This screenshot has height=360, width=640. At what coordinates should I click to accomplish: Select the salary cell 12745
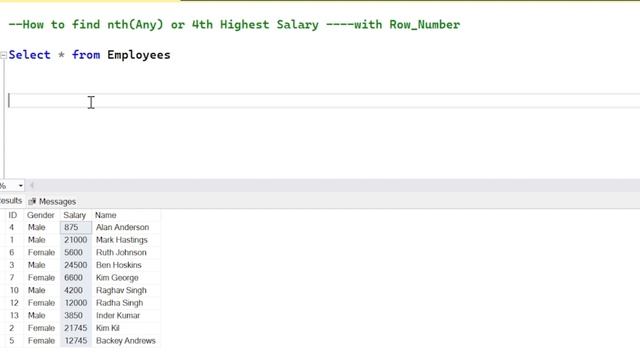[76, 341]
